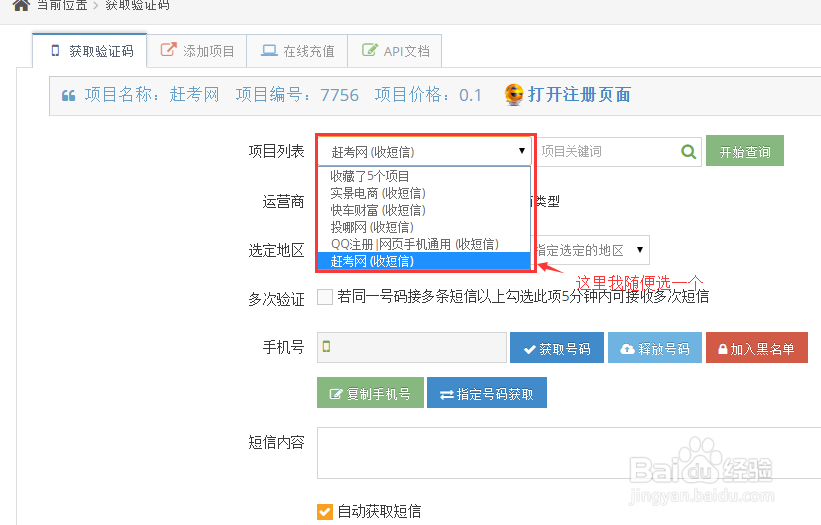Click the 获取验证码 breadcrumb text
Screen dimensions: 821x525
(x=137, y=5)
